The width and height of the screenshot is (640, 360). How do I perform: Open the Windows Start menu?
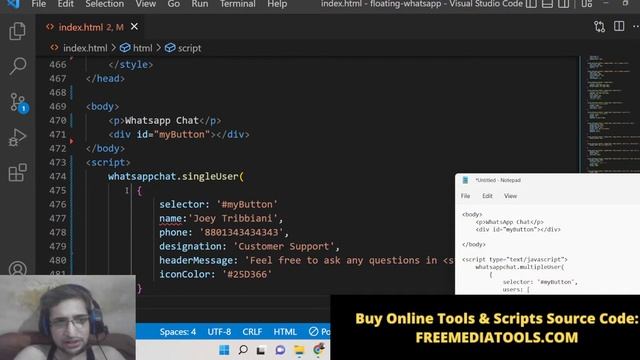pyautogui.click(x=224, y=350)
